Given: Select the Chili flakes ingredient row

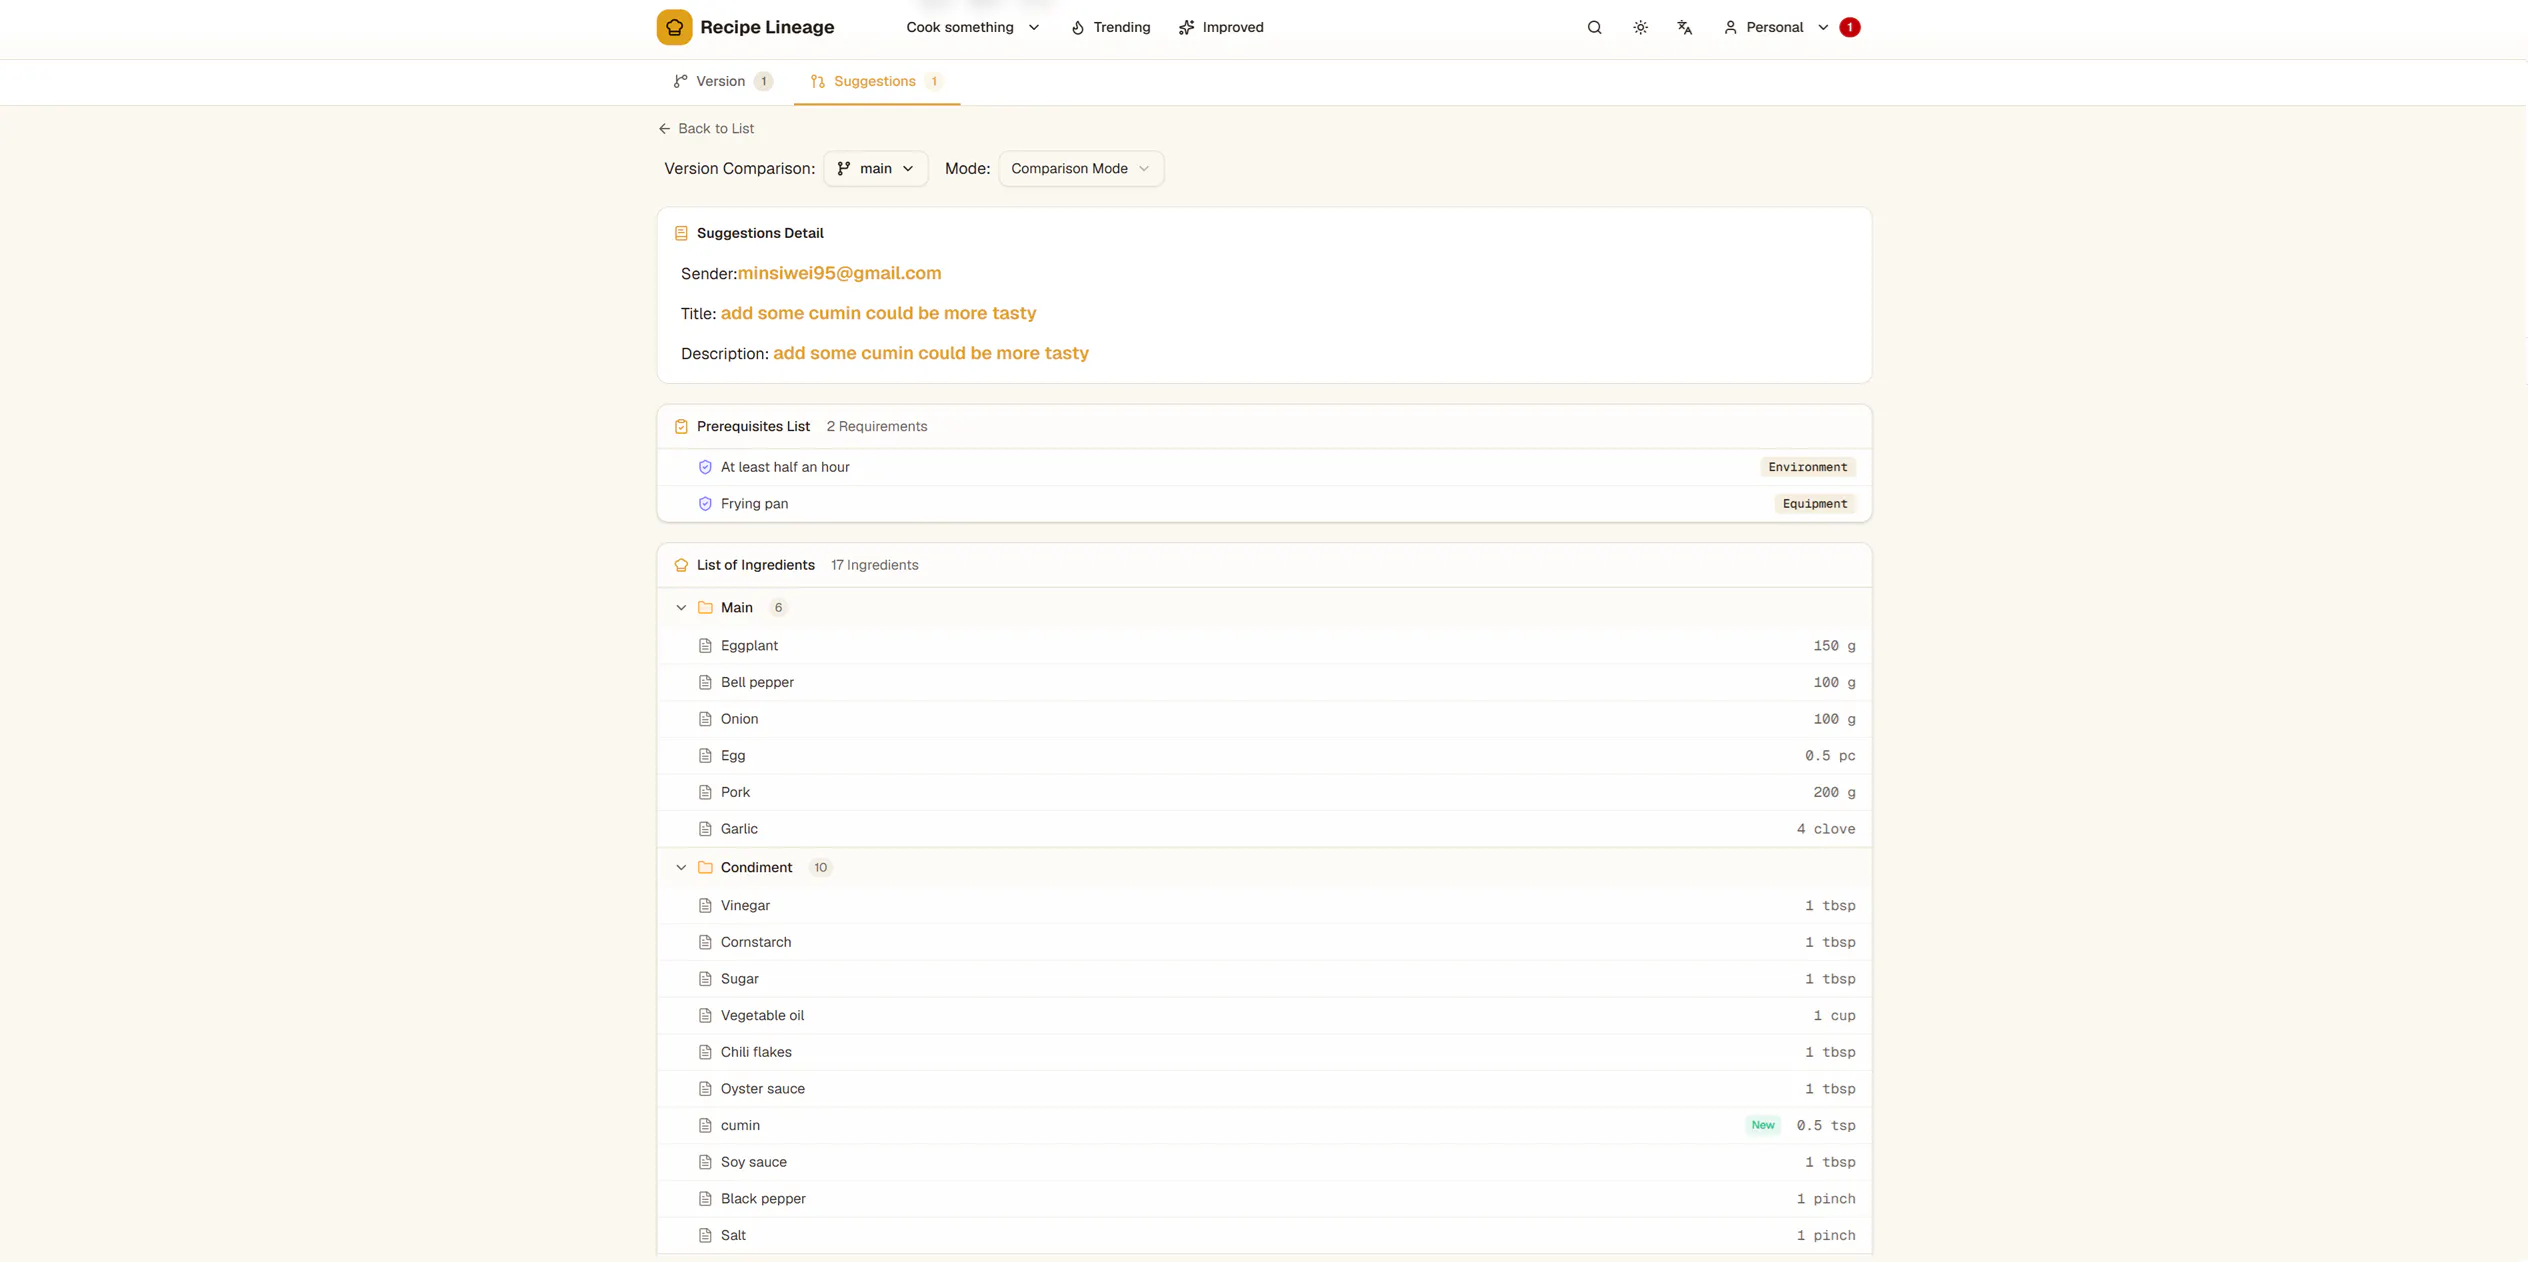Looking at the screenshot, I should [1264, 1053].
